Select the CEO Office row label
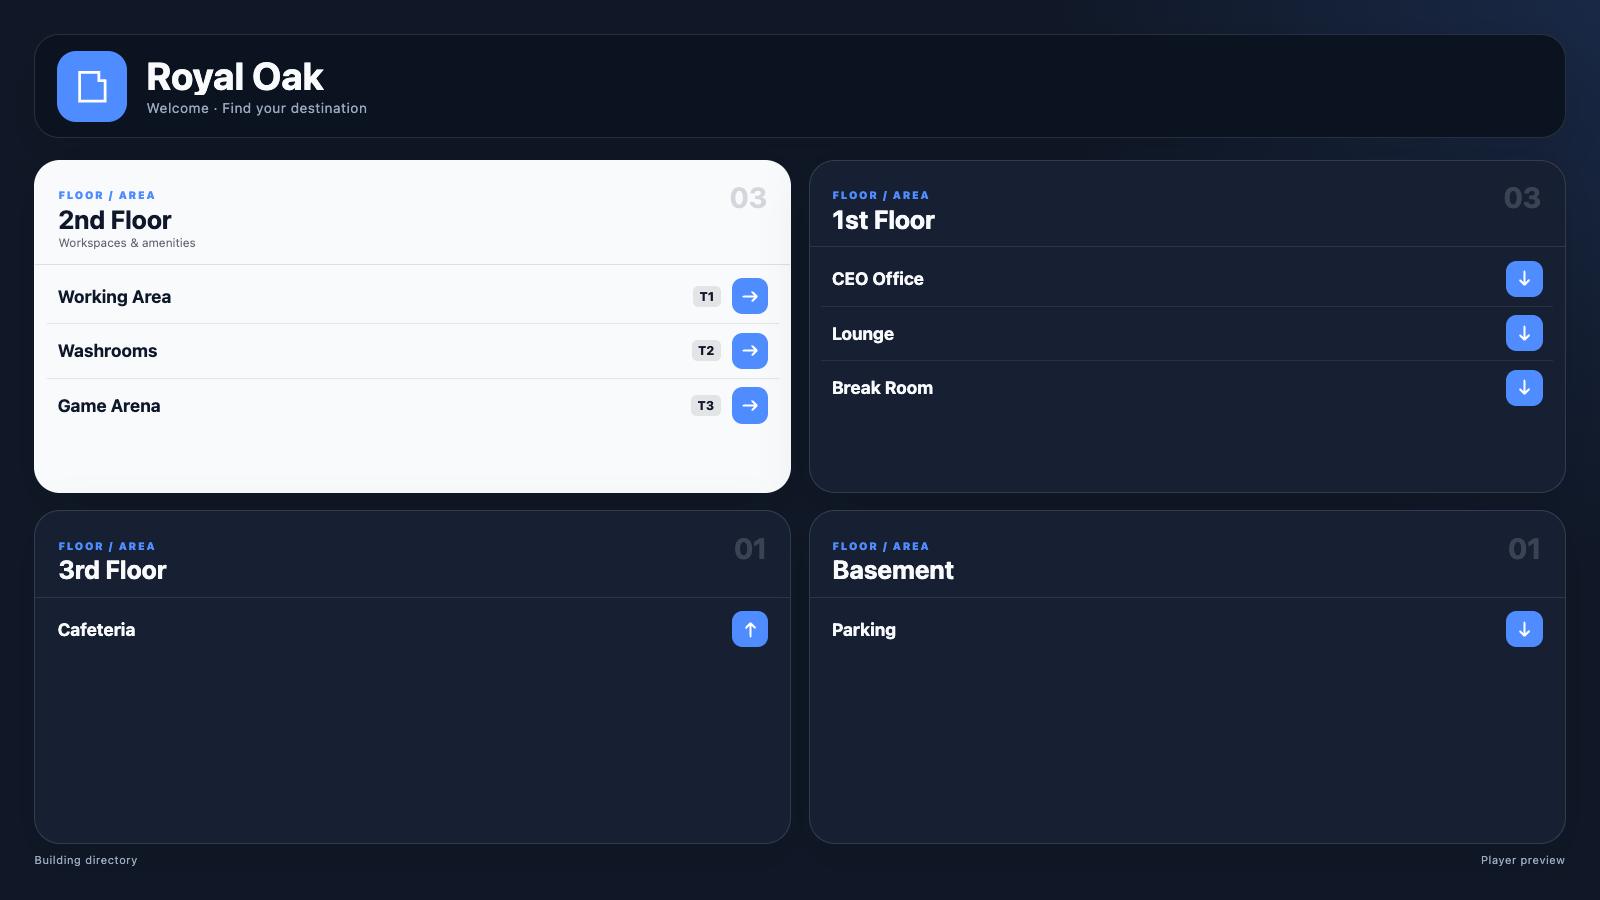The width and height of the screenshot is (1600, 900). [x=878, y=279]
